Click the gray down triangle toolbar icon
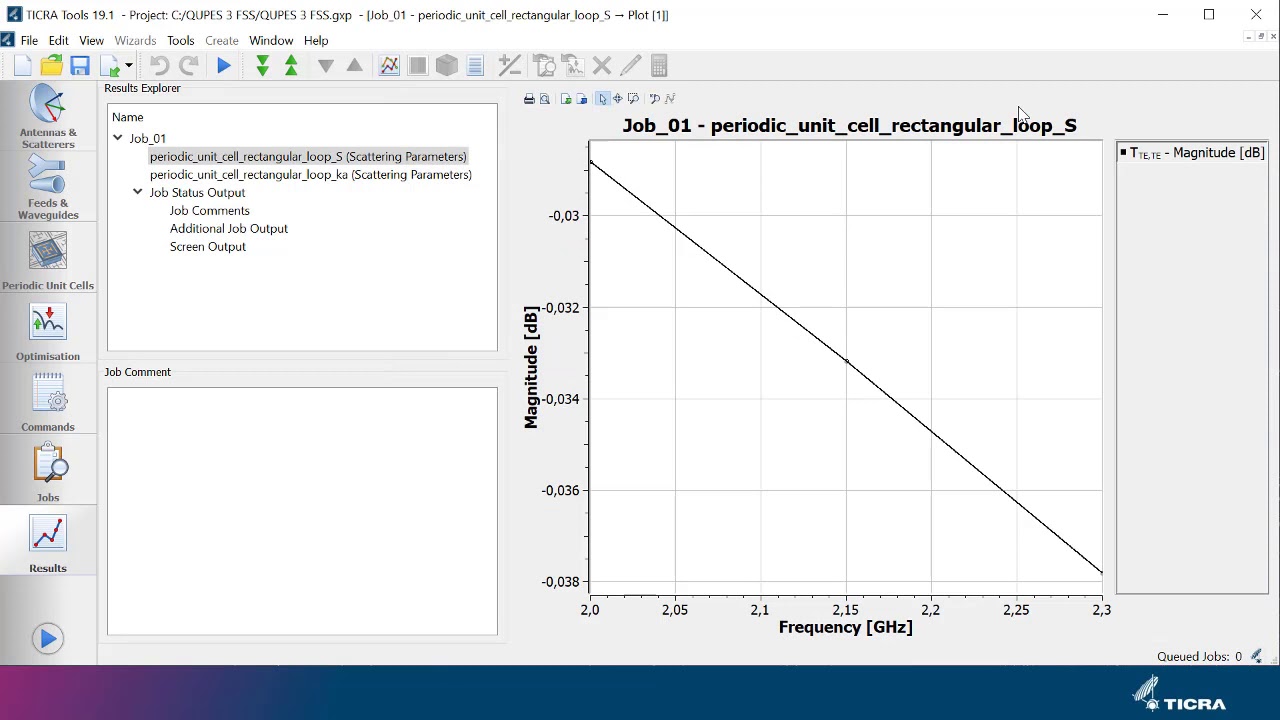Viewport: 1280px width, 720px height. point(325,66)
